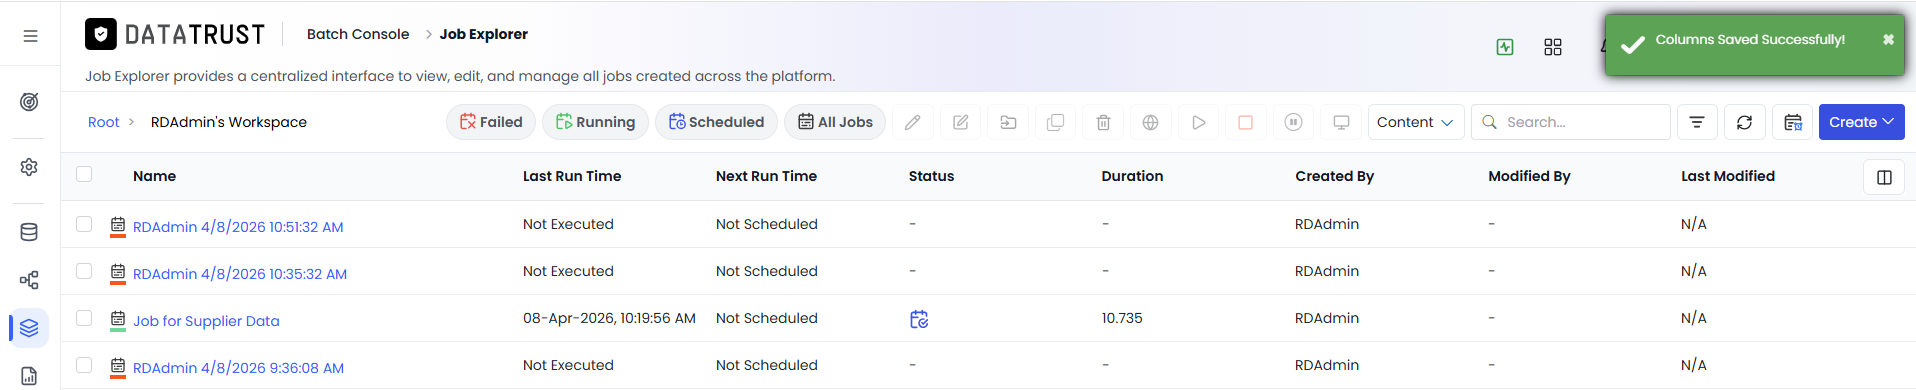Select all rows with header checkbox
The image size is (1916, 390).
coord(84,174)
